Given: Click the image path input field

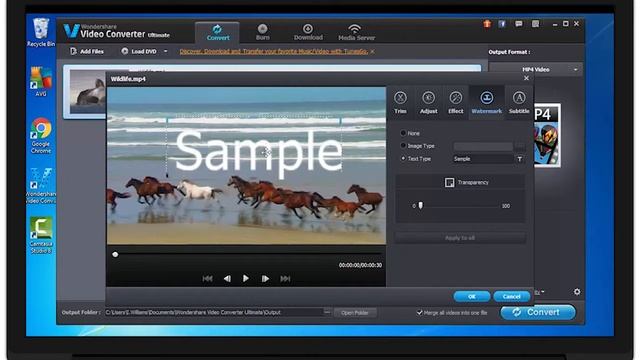Looking at the screenshot, I should (483, 146).
